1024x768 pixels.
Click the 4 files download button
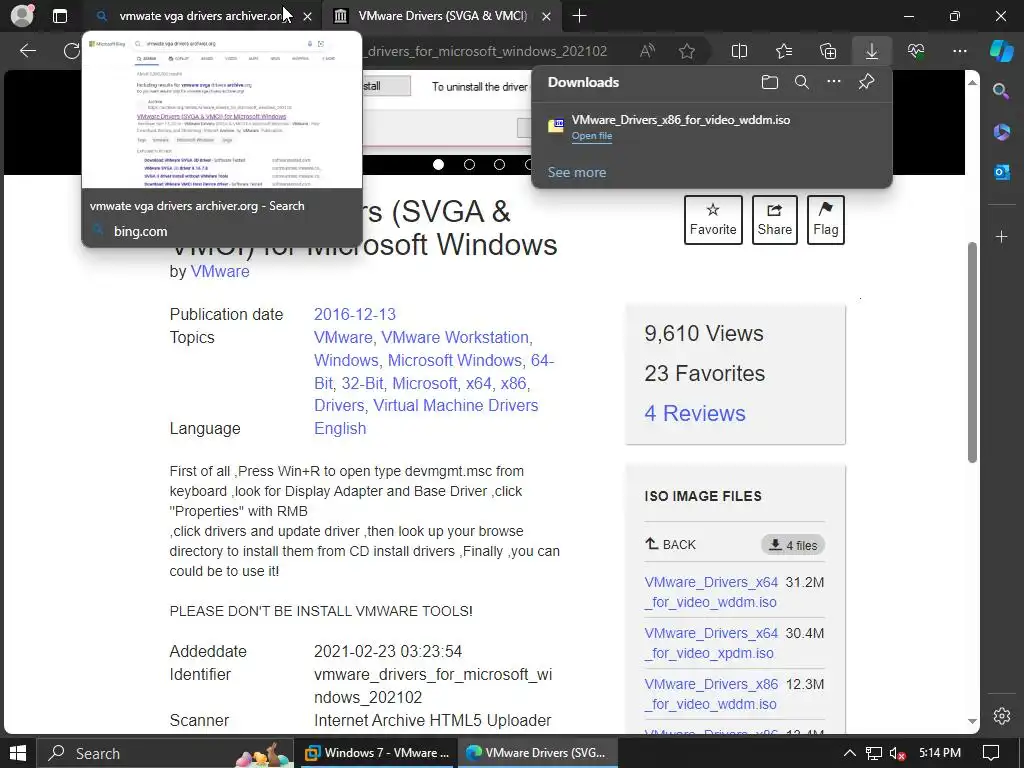pos(793,545)
